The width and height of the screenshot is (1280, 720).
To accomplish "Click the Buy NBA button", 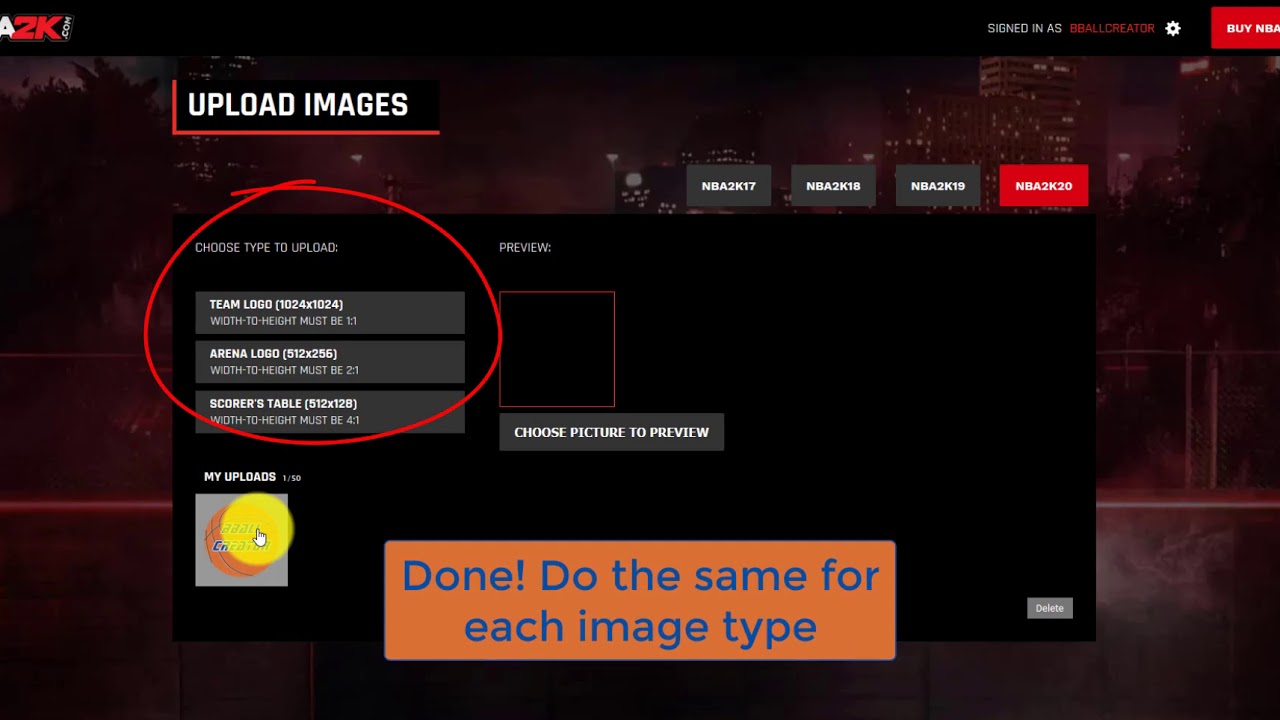I will point(1245,28).
